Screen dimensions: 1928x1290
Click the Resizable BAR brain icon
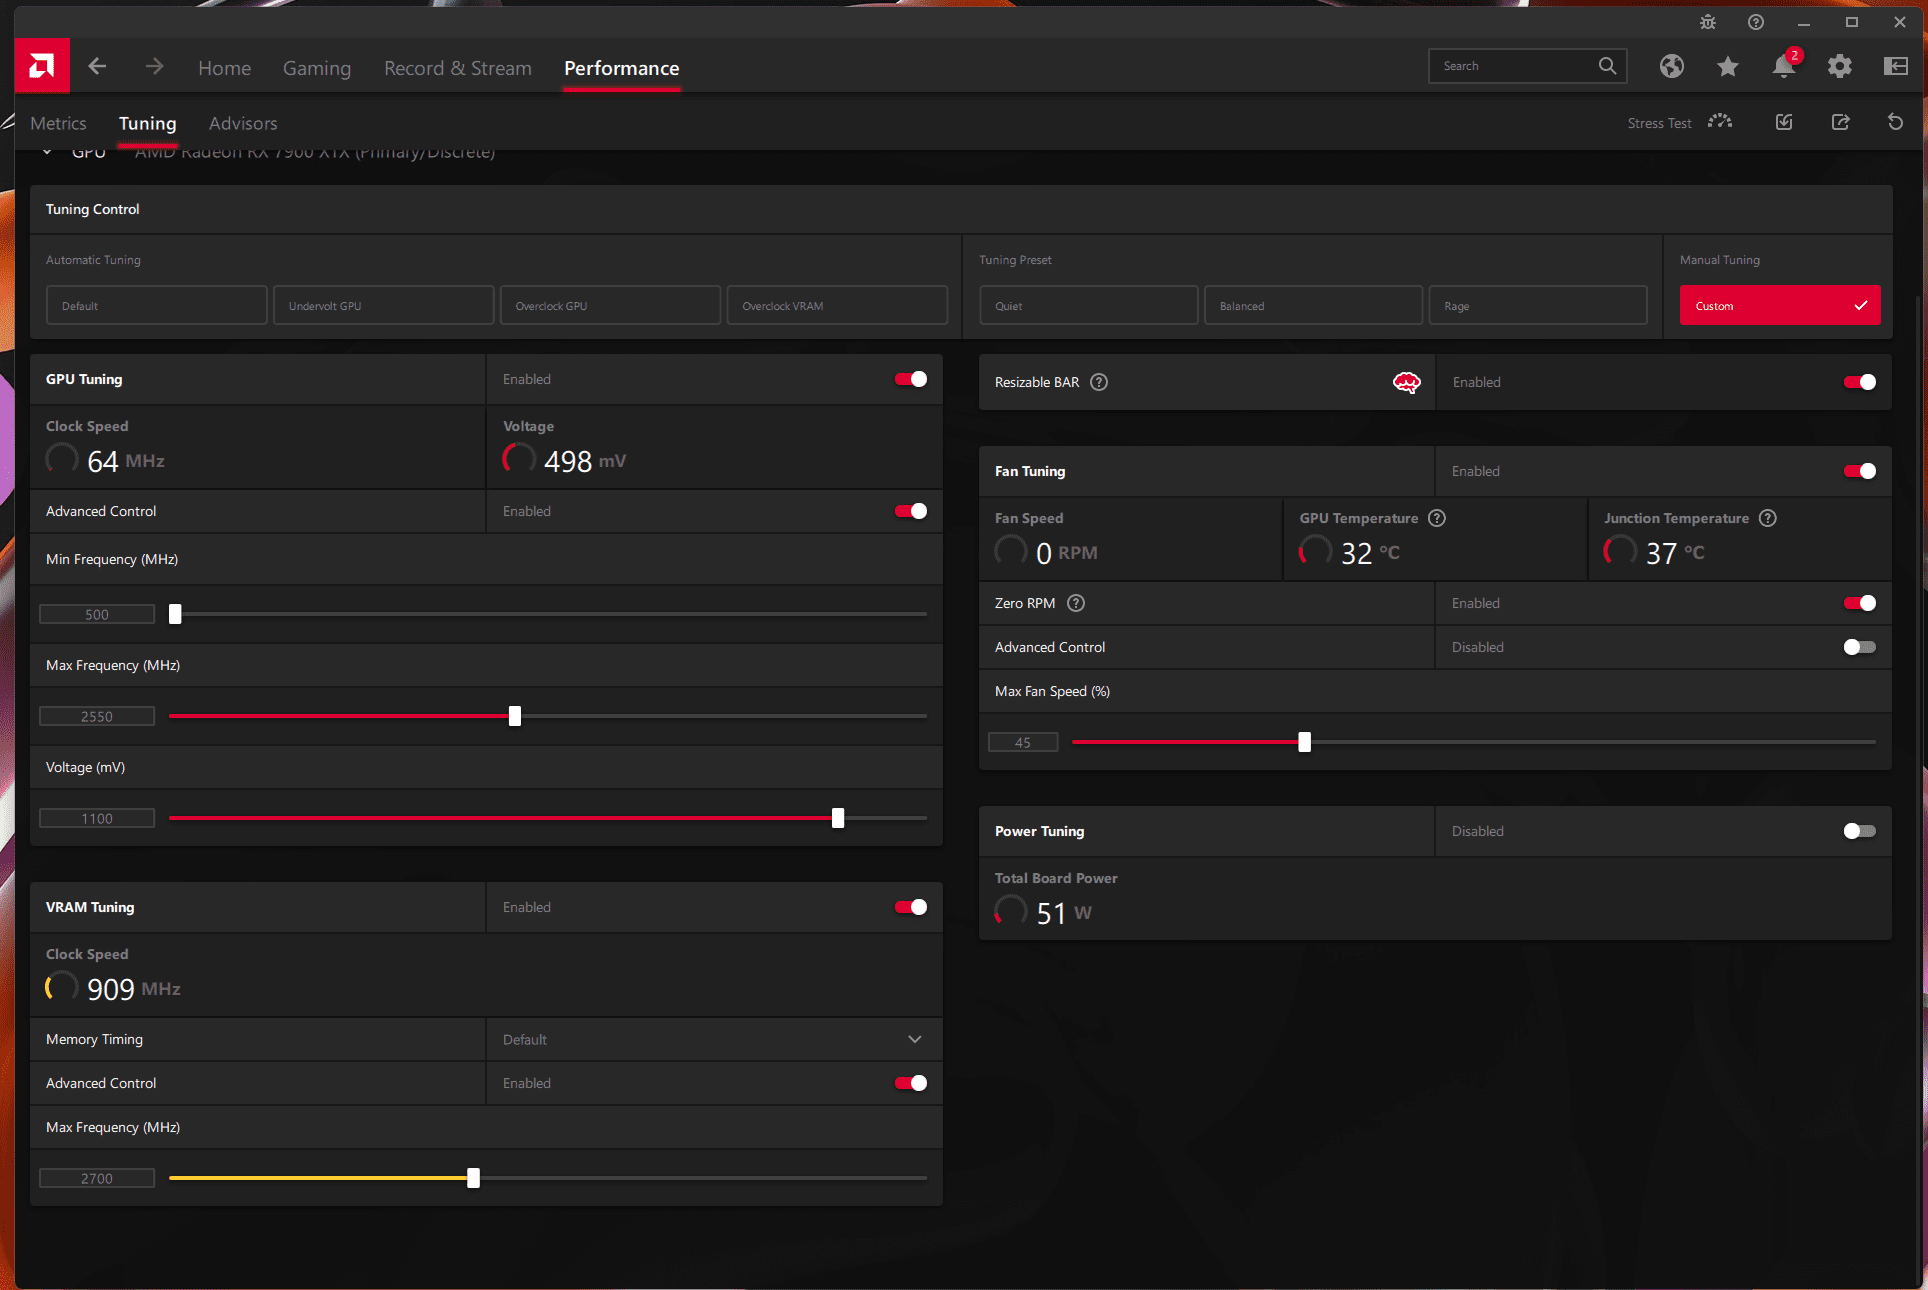click(1407, 382)
